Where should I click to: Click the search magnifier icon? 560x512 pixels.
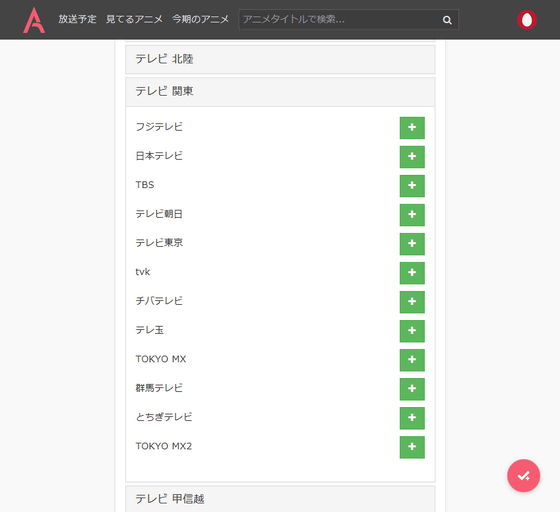447,20
